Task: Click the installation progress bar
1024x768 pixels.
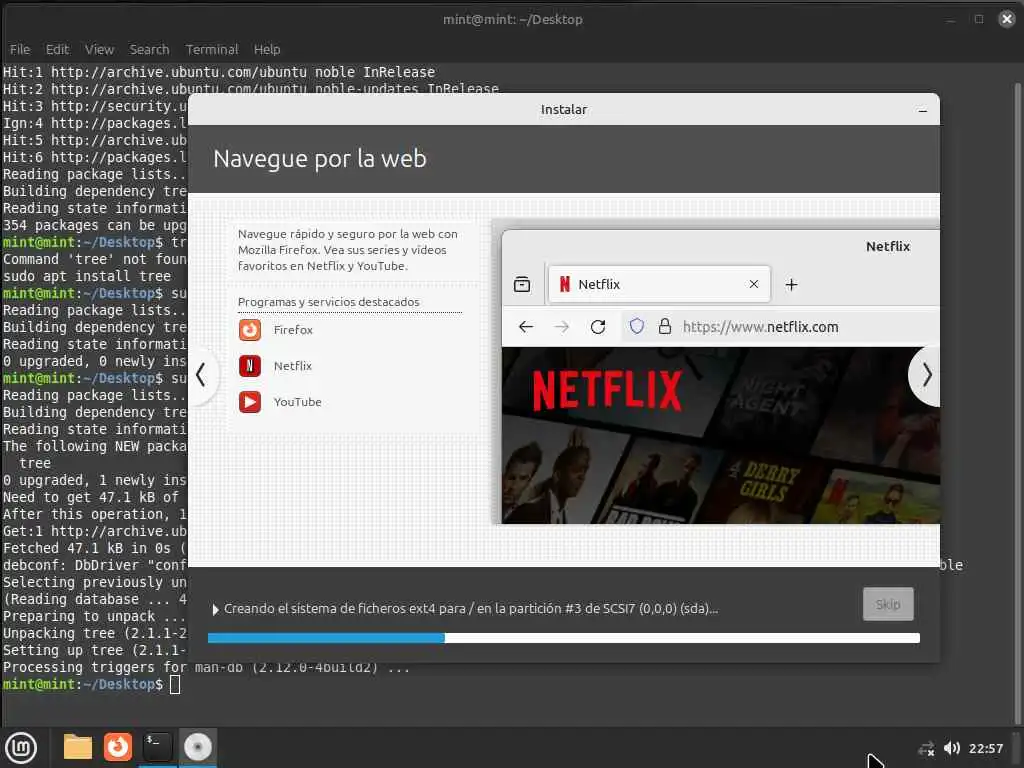Action: click(564, 638)
